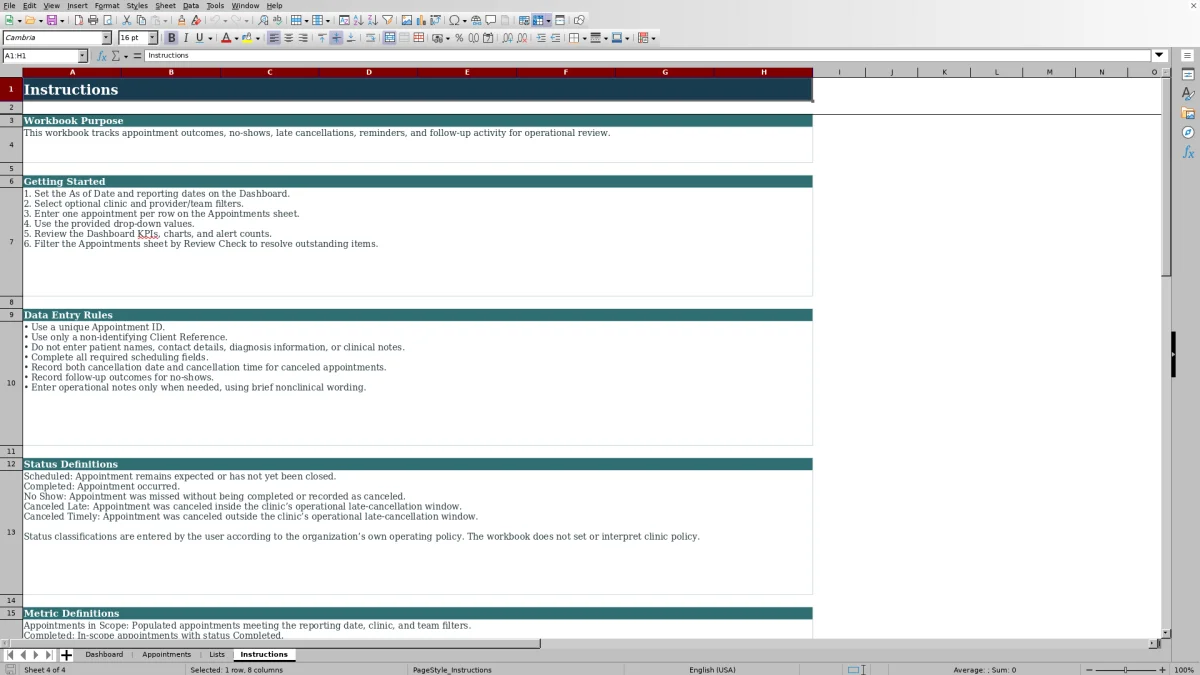The width and height of the screenshot is (1200, 675).
Task: Click the Clear Direct Formatting icon
Action: 196,20
